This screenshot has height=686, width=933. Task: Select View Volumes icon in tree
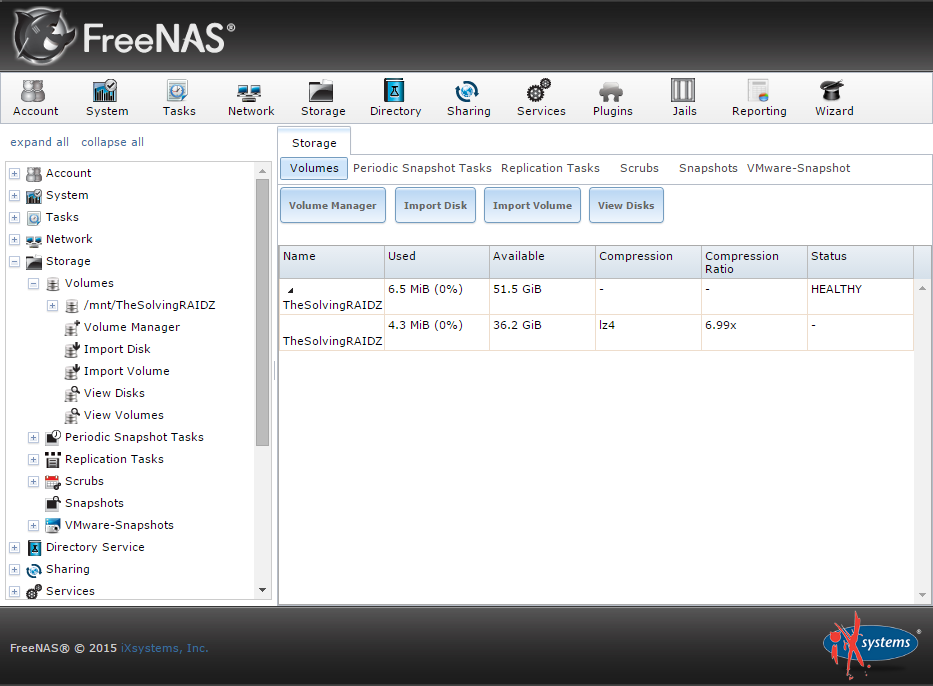click(x=72, y=415)
